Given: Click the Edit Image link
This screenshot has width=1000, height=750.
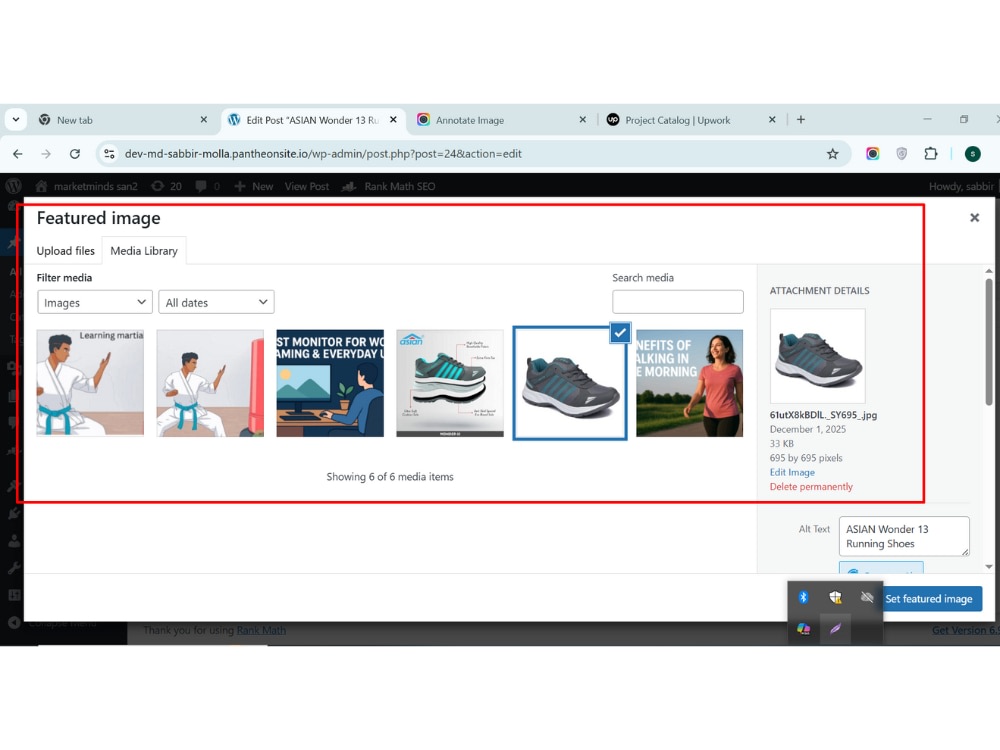Looking at the screenshot, I should click(x=792, y=472).
